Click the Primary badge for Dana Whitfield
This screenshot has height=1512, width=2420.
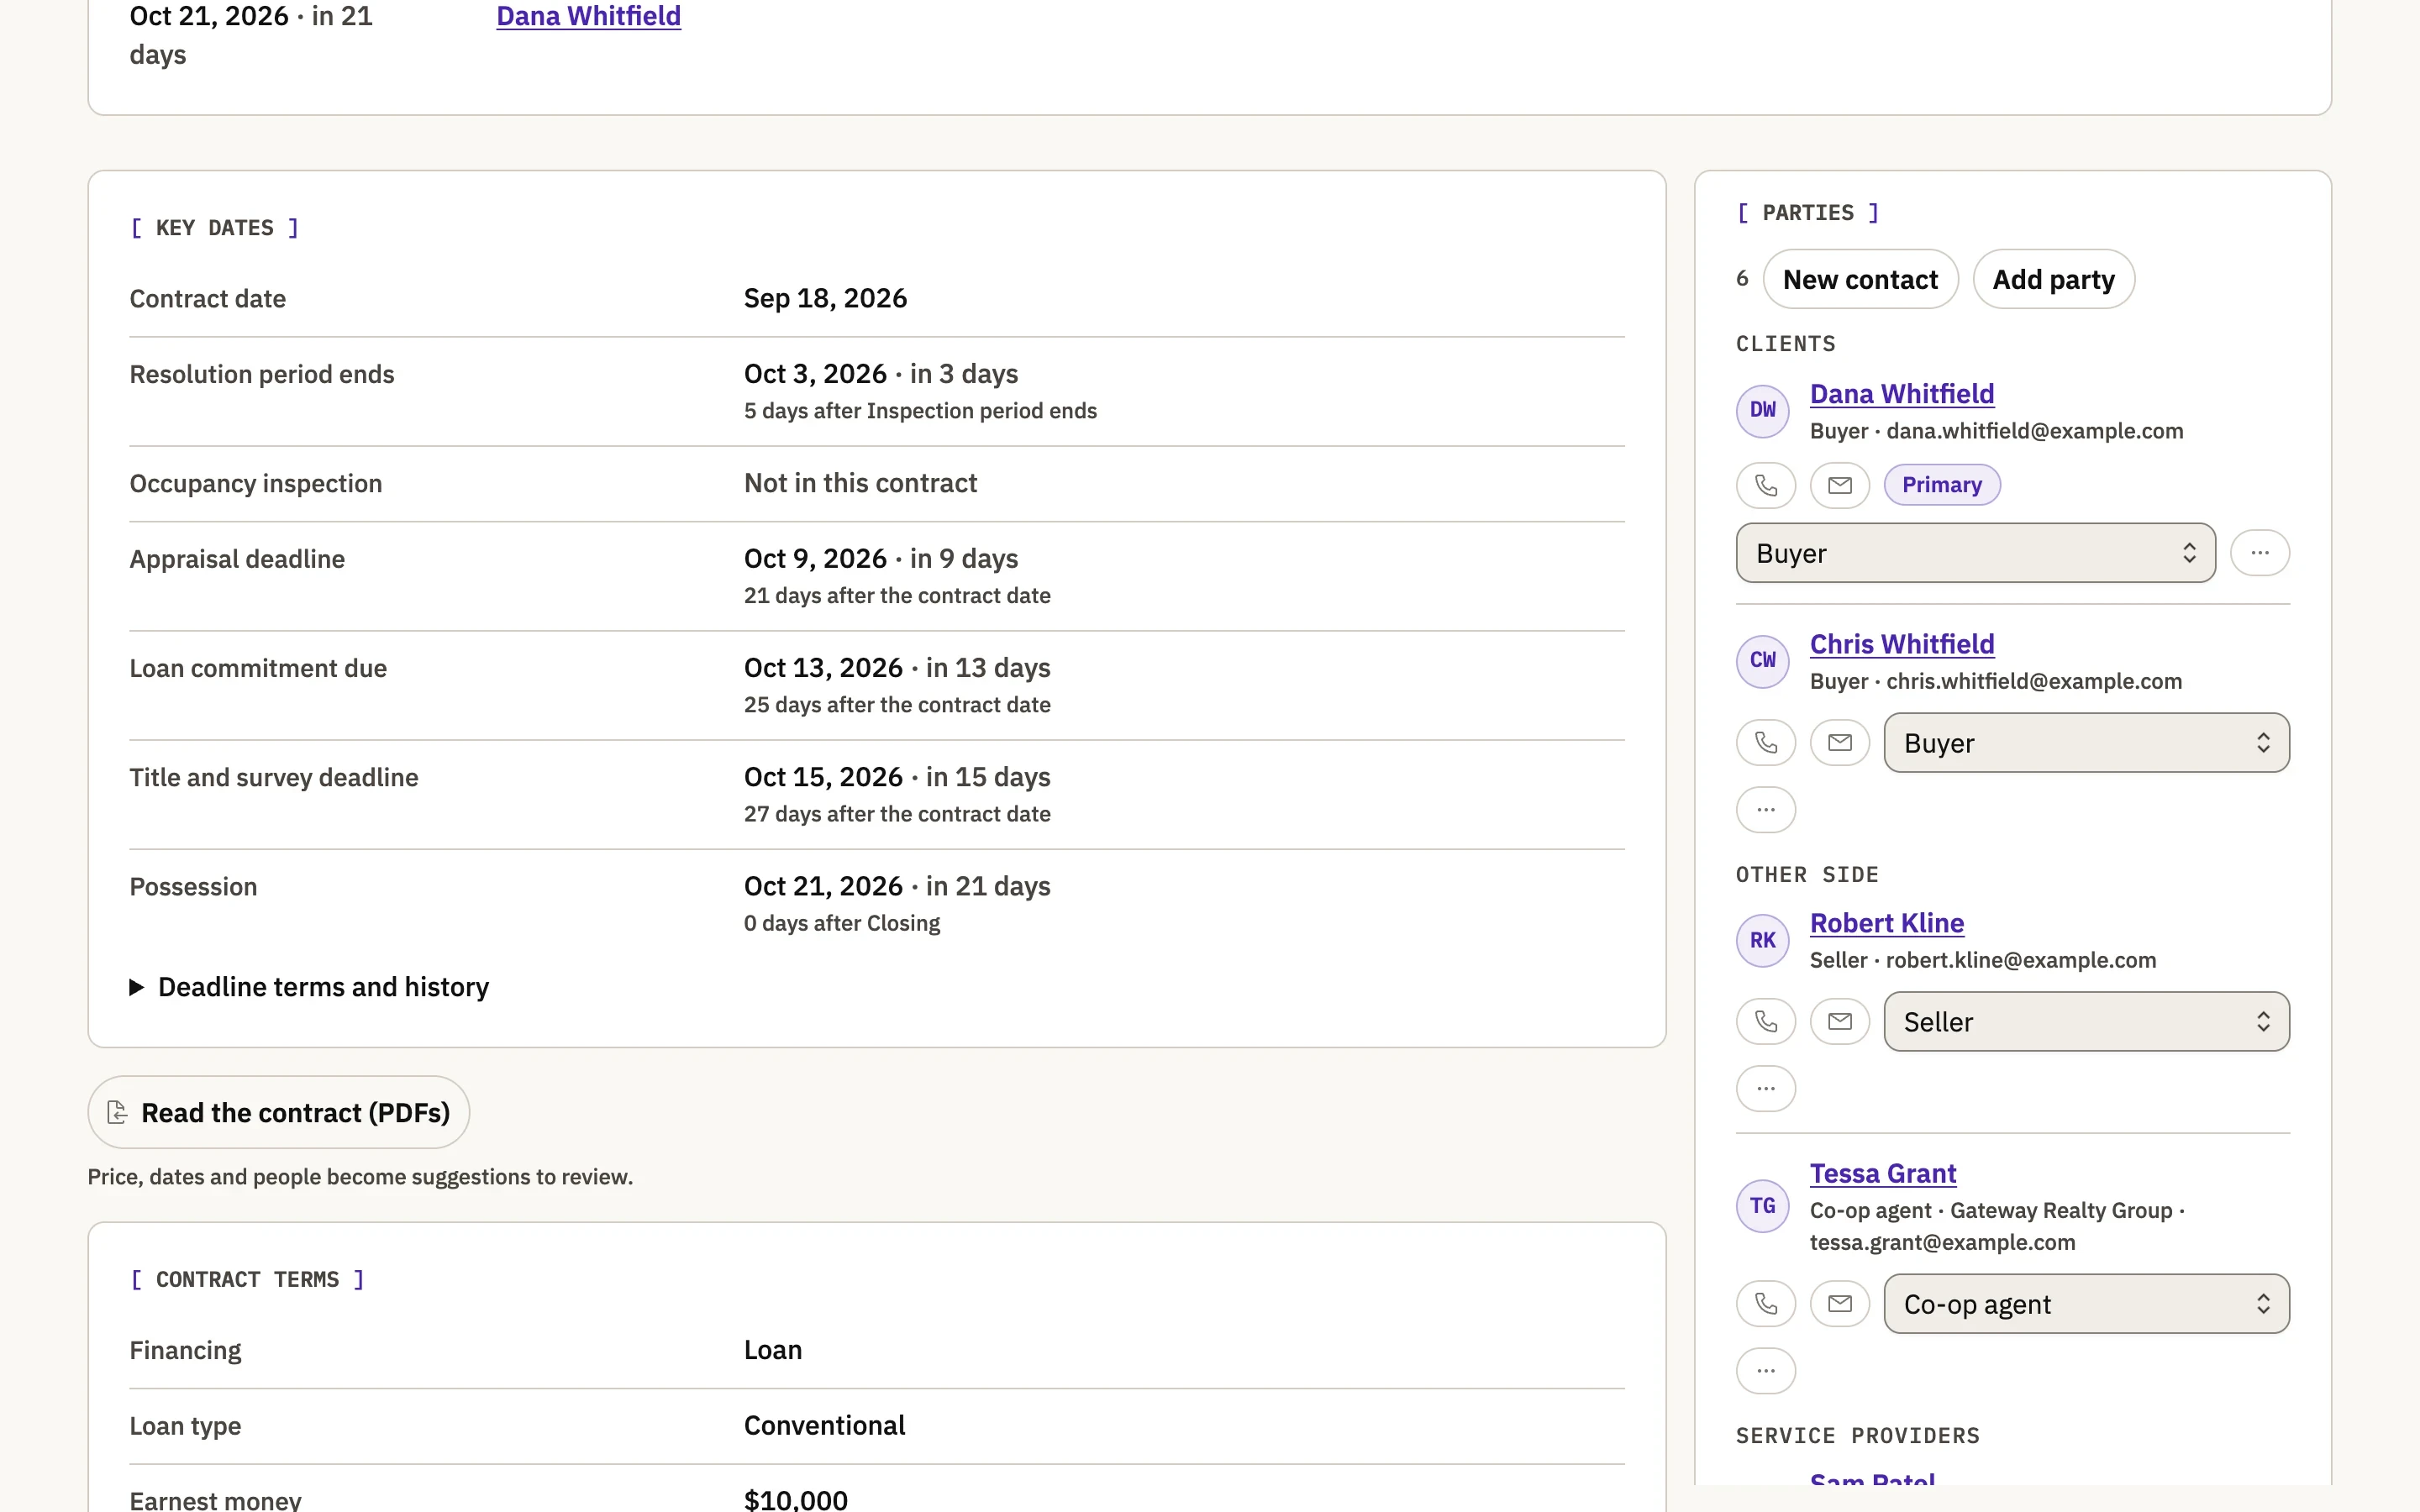1941,485
